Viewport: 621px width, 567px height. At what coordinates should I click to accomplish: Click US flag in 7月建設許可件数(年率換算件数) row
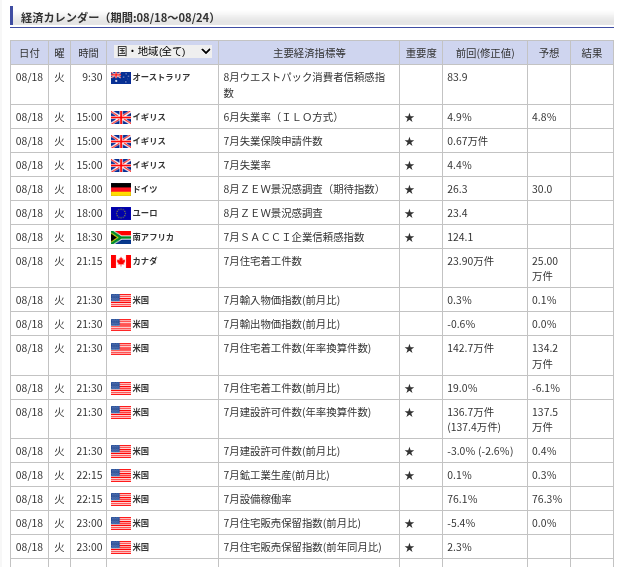click(x=121, y=412)
